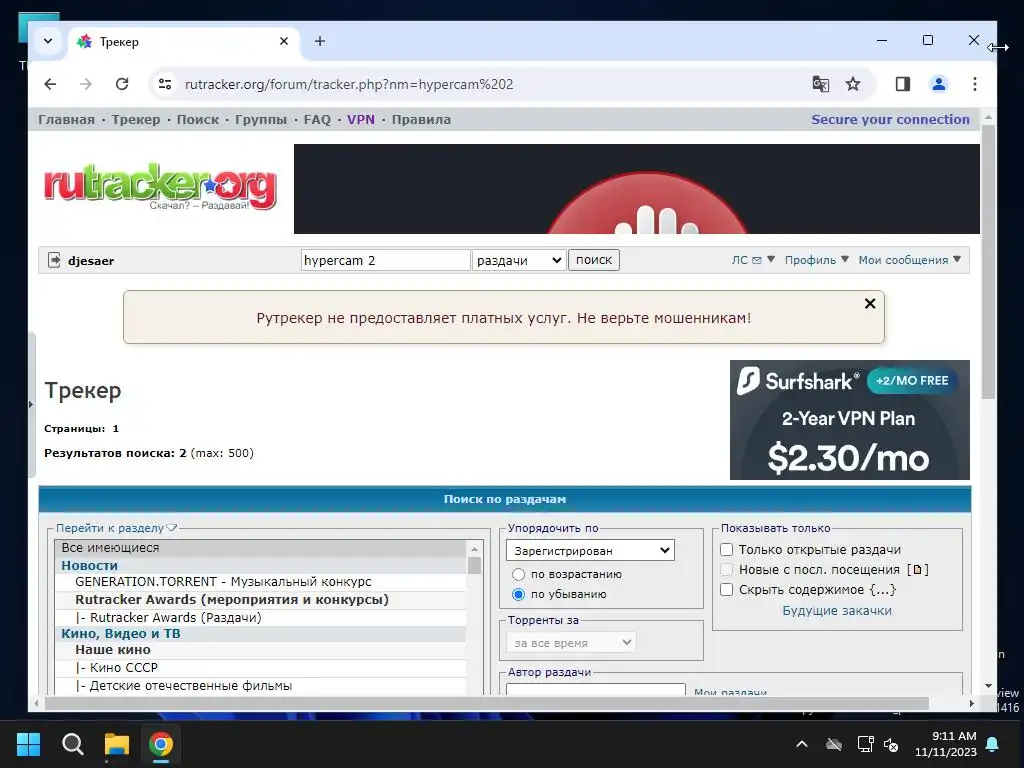The width and height of the screenshot is (1024, 768).
Task: Open Правила in top menu
Action: tap(421, 120)
